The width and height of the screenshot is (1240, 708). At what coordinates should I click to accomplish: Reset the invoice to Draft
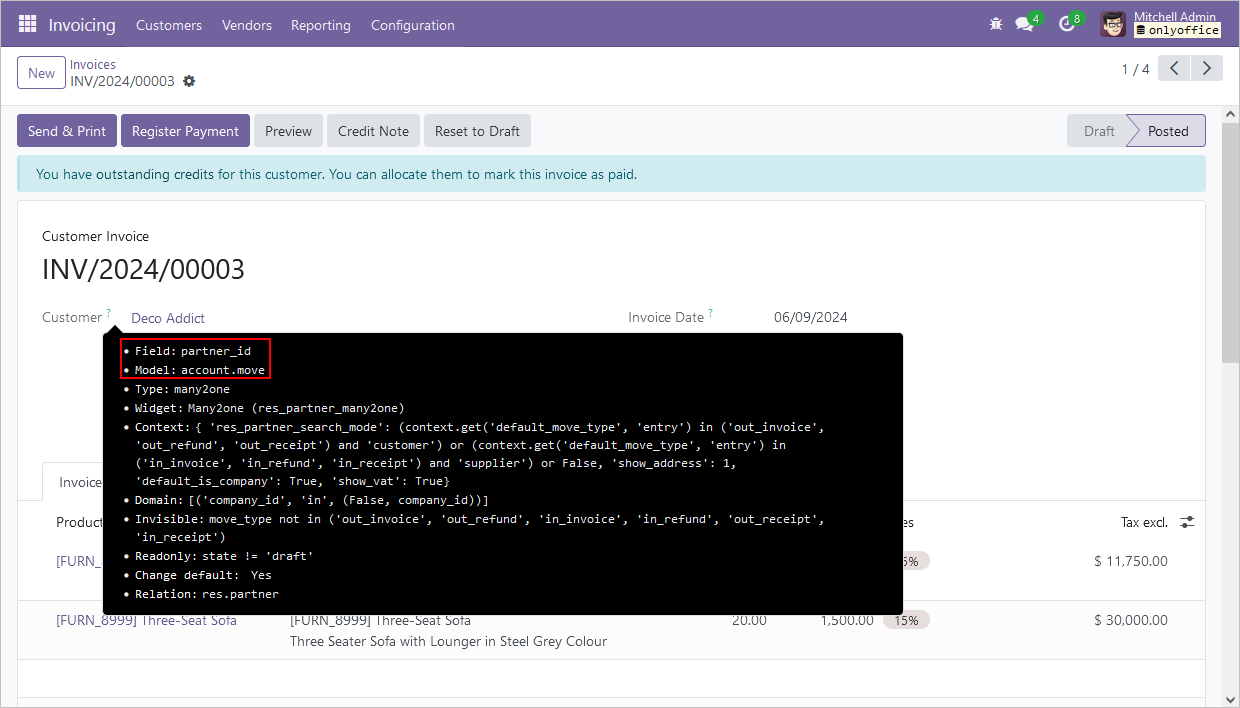pyautogui.click(x=477, y=130)
